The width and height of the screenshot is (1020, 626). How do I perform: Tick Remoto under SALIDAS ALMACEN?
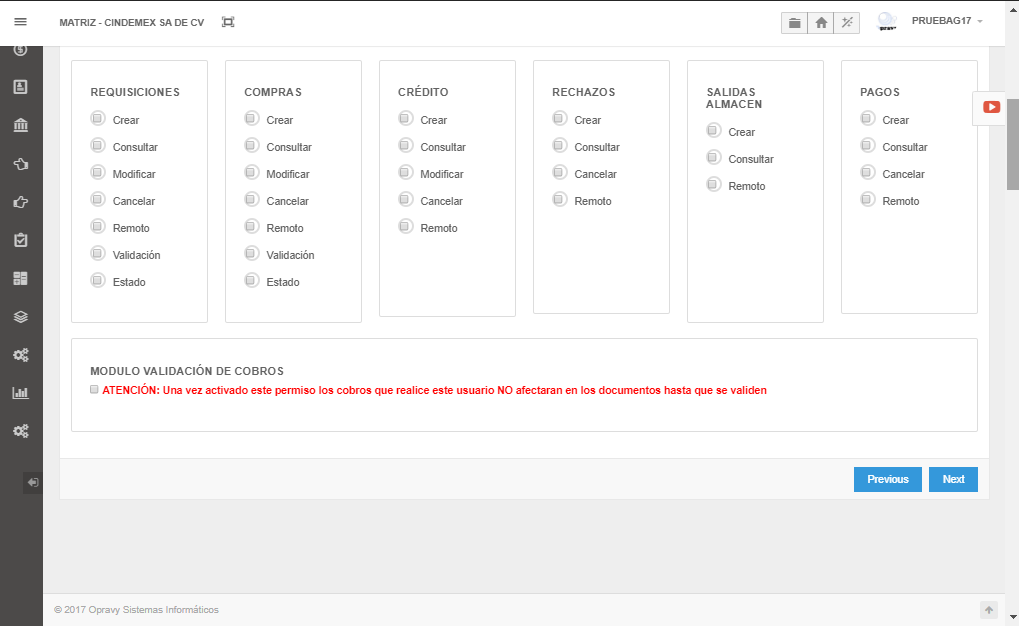pyautogui.click(x=714, y=184)
